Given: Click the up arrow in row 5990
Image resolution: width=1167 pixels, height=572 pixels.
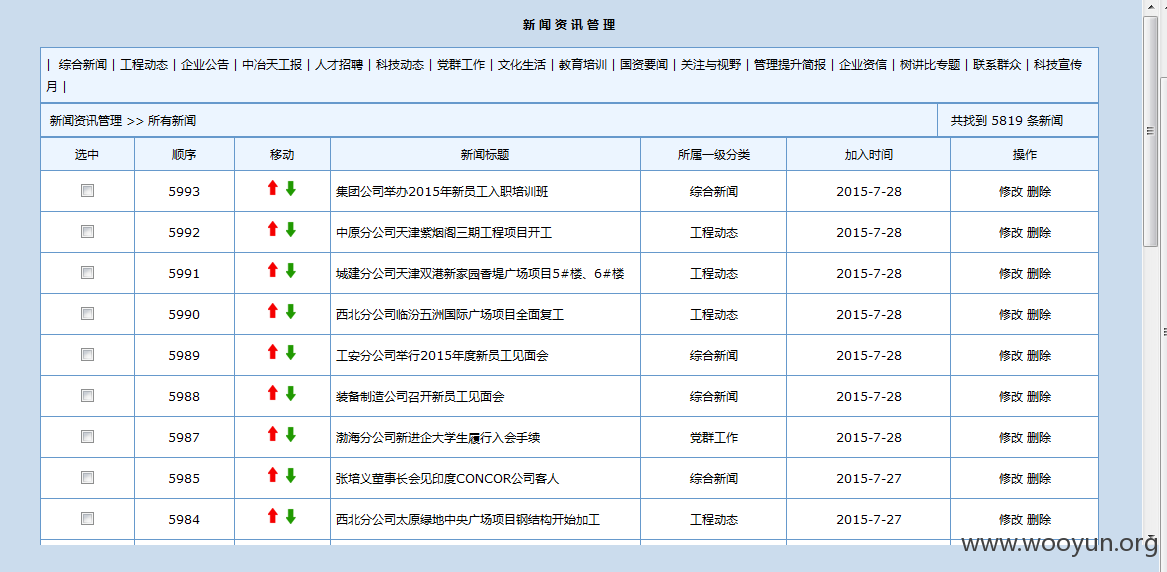Looking at the screenshot, I should [x=272, y=312].
